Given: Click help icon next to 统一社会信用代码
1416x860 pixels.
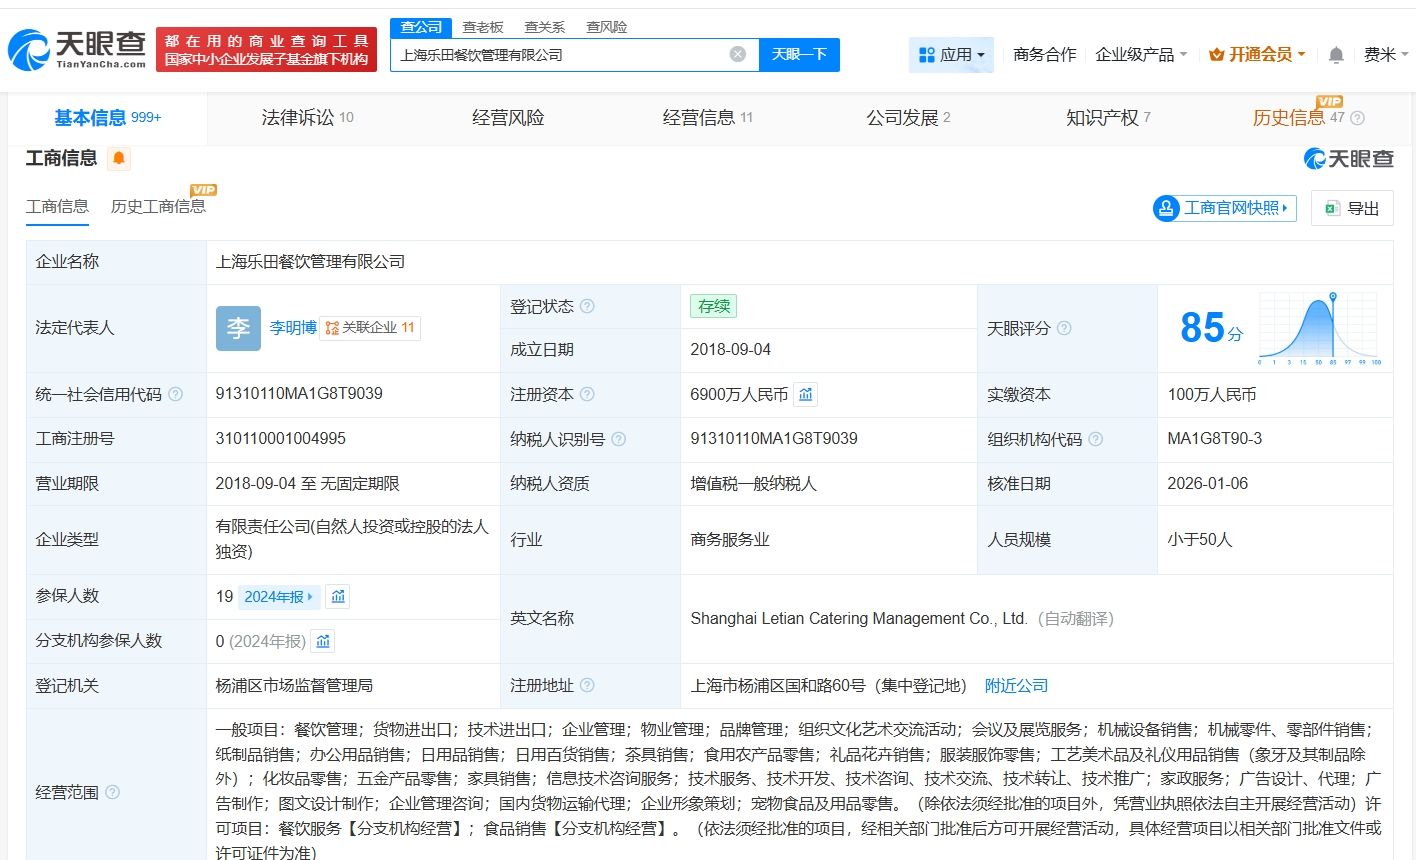Looking at the screenshot, I should coord(176,395).
